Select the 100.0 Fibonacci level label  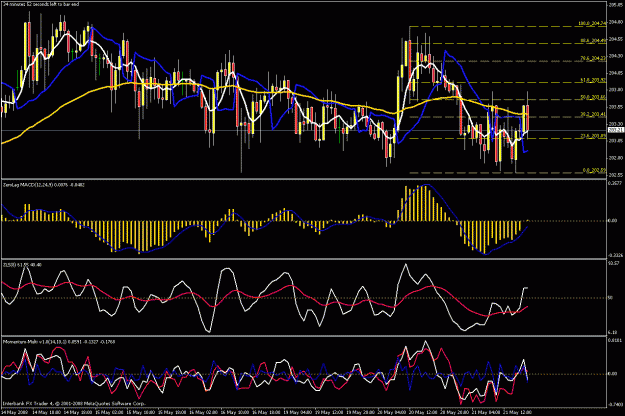pos(592,24)
